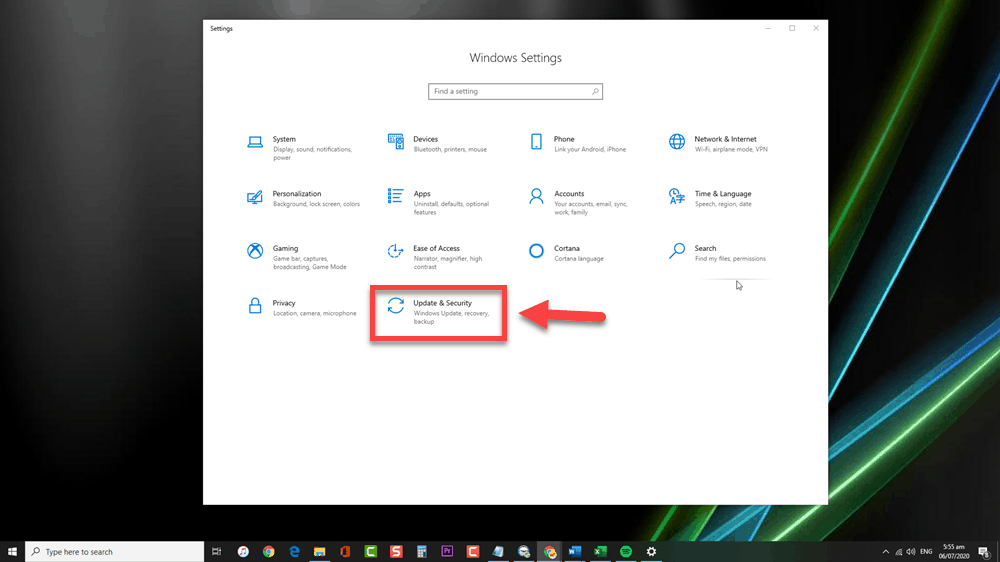Open Time & Language settings

click(710, 198)
